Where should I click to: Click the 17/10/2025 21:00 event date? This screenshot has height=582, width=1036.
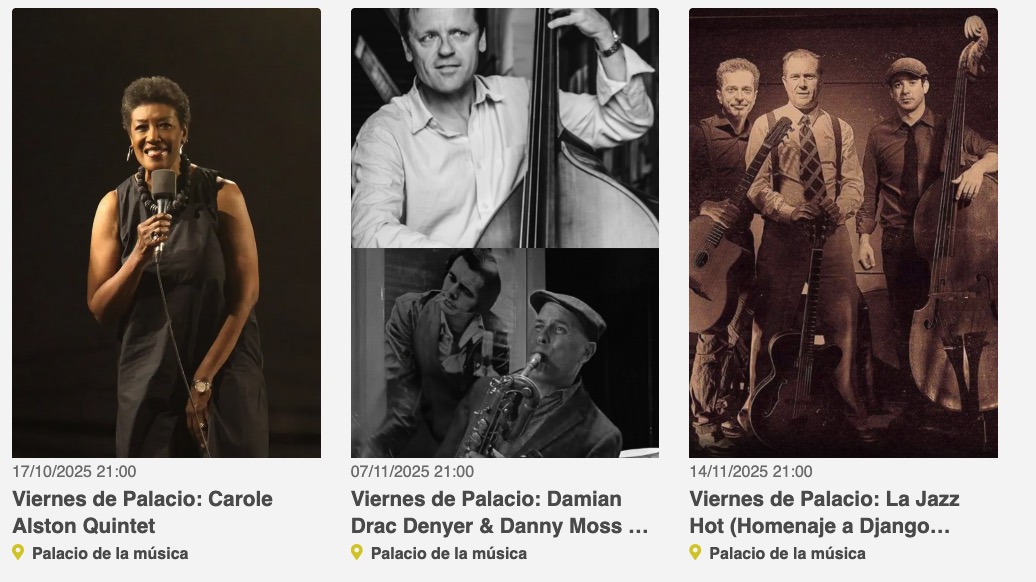pos(74,472)
